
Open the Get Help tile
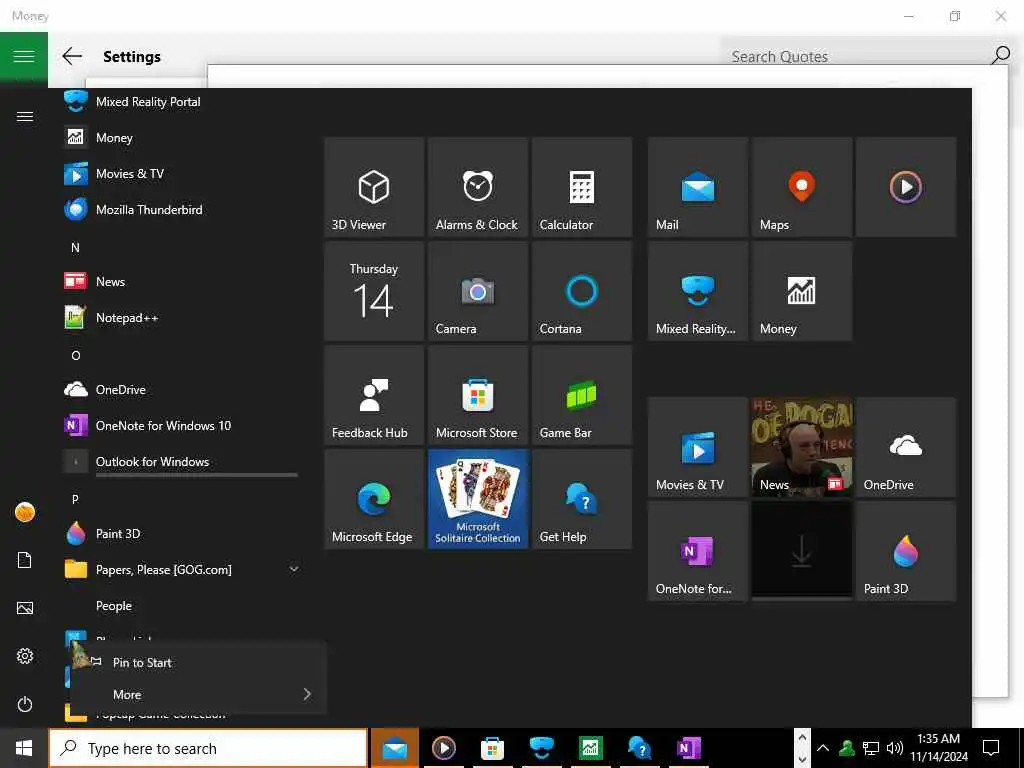pos(581,499)
